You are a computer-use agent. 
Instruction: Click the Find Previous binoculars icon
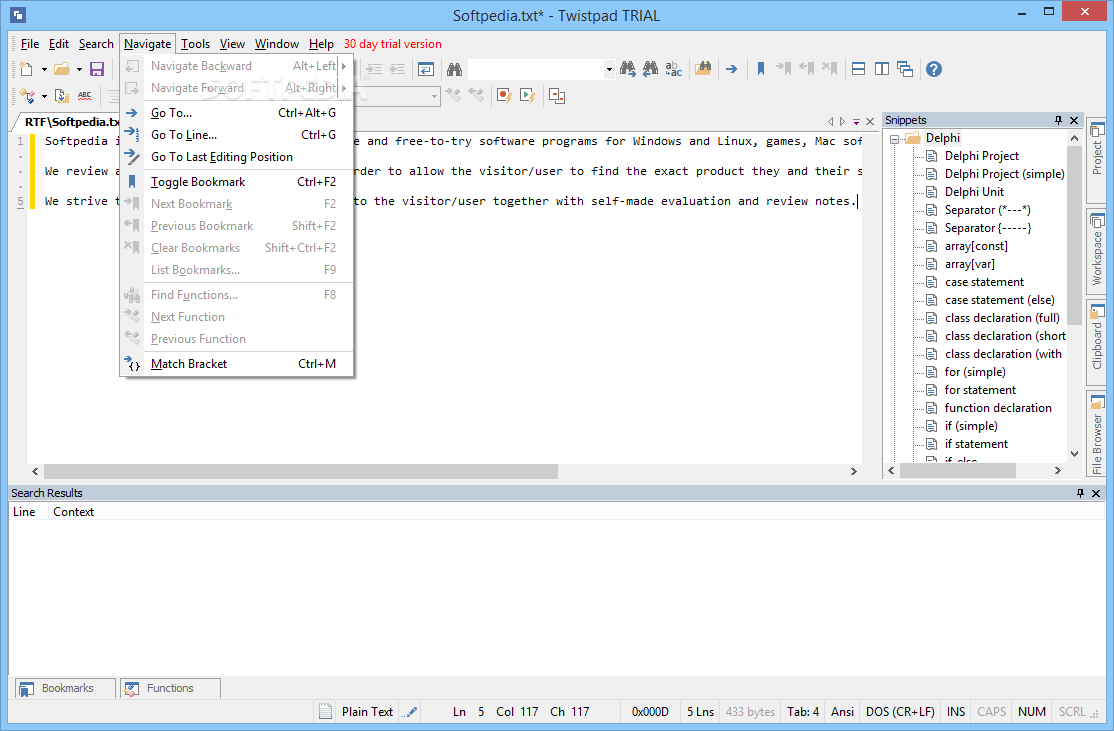pyautogui.click(x=650, y=69)
